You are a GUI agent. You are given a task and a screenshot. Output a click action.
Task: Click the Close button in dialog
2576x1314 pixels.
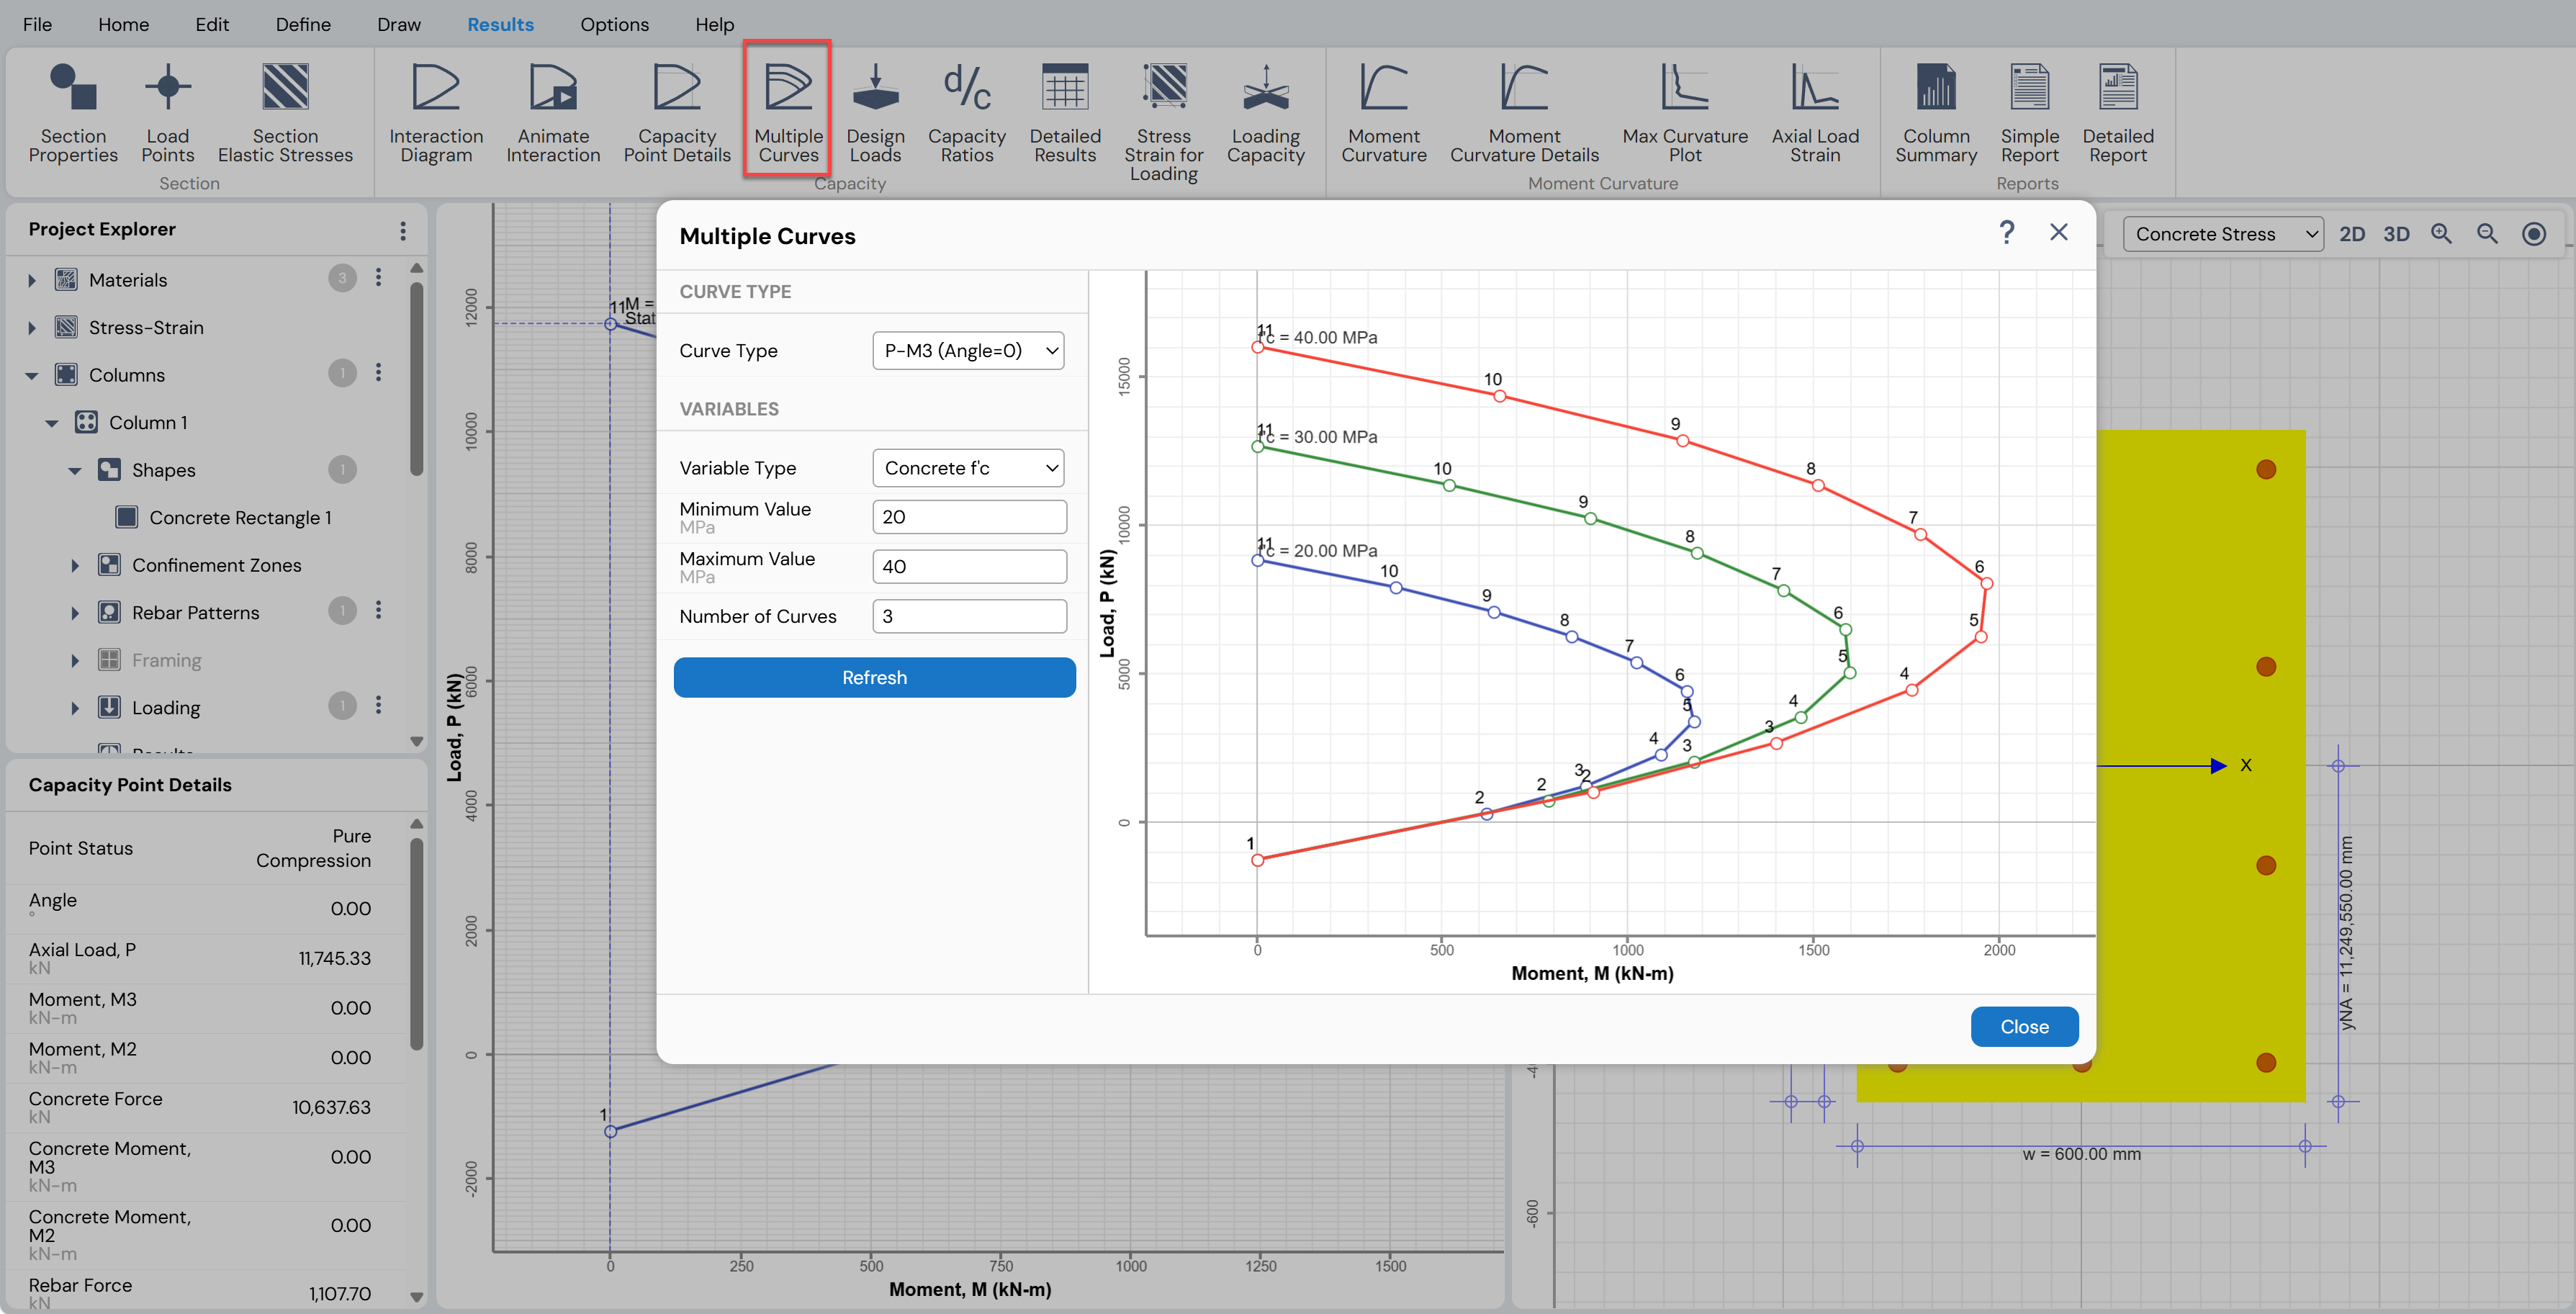pos(2024,1027)
